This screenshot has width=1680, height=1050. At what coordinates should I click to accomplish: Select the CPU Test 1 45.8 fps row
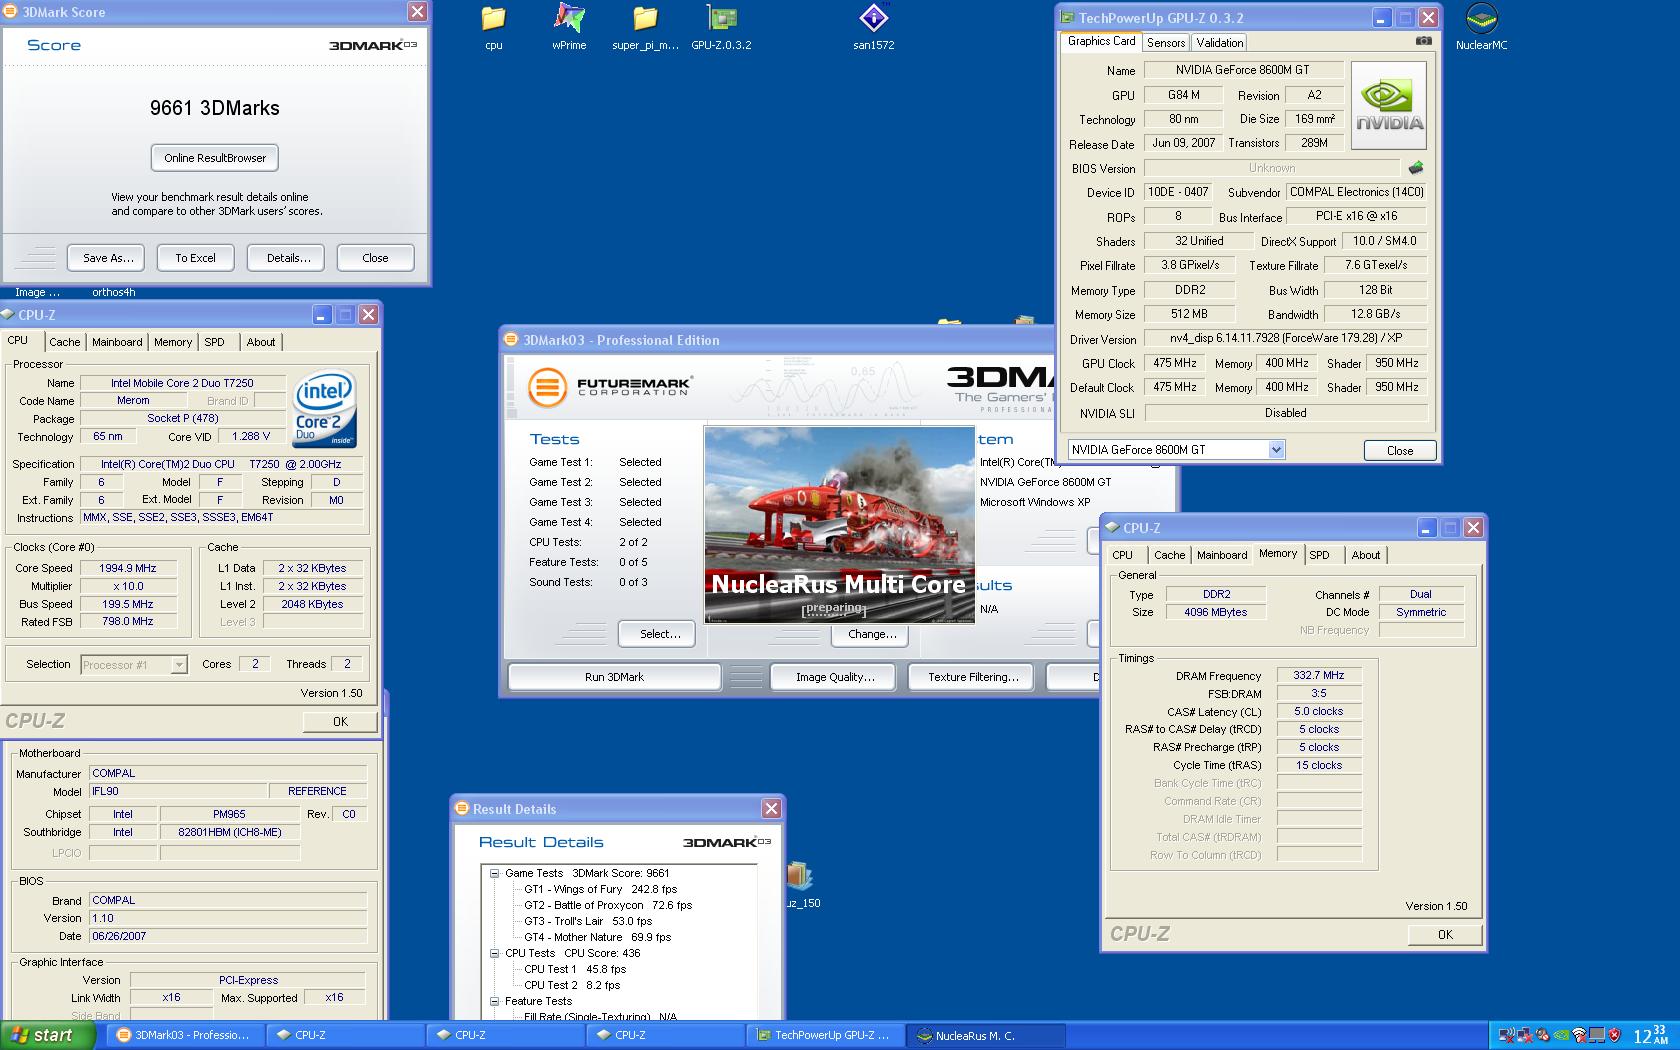575,969
